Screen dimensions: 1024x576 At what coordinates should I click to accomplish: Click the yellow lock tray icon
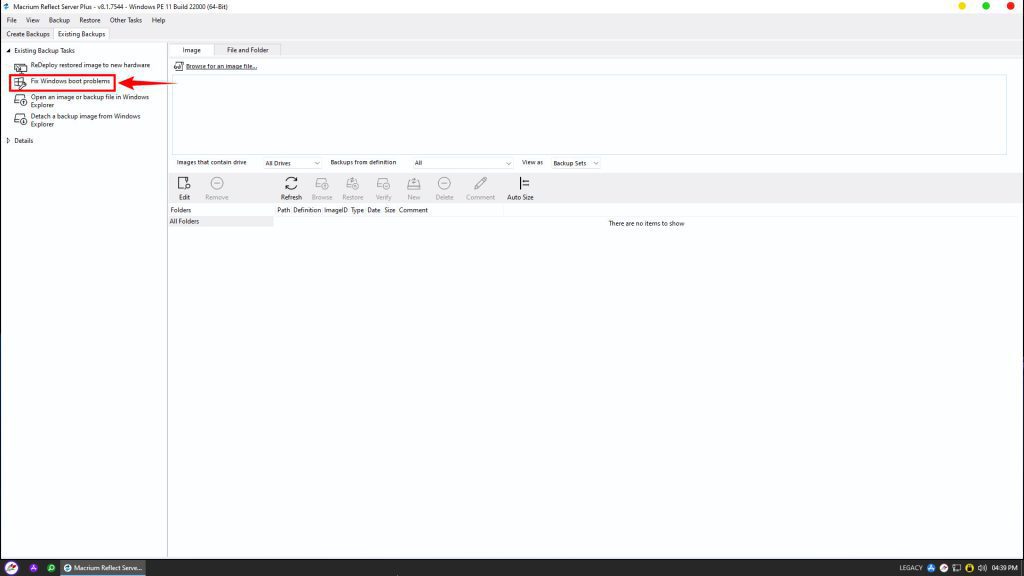[969, 568]
